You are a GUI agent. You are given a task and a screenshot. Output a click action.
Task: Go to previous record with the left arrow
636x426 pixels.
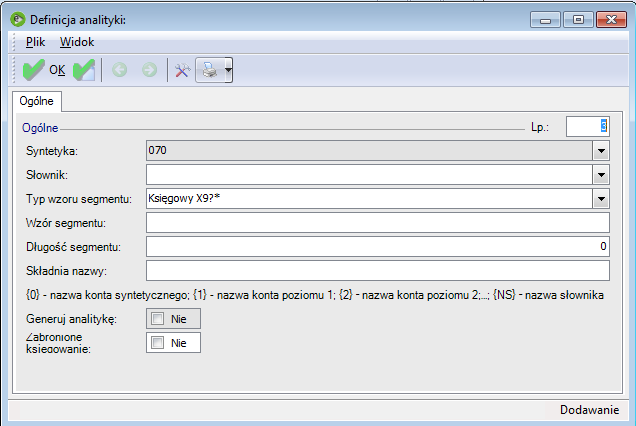[x=120, y=70]
